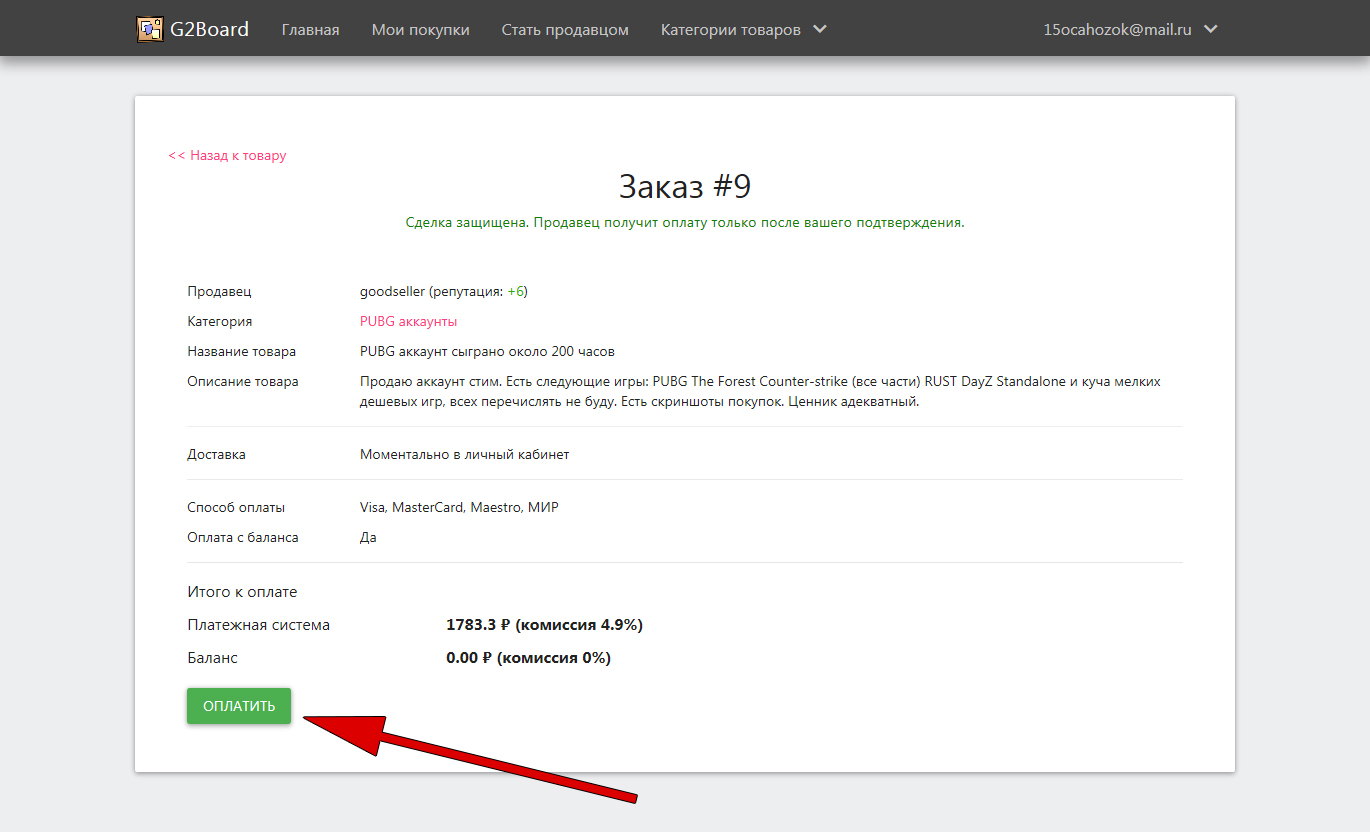Expand Категории товаров dropdown
The image size is (1370, 832).
click(x=744, y=30)
